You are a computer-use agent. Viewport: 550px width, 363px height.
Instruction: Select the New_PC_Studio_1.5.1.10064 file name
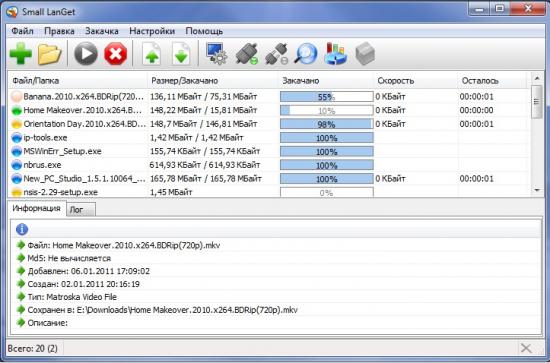(x=84, y=179)
